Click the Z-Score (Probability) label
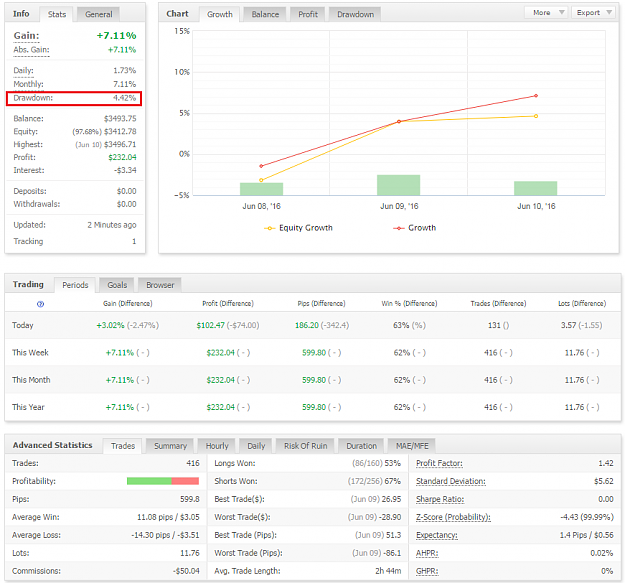625x583 pixels. [x=453, y=517]
